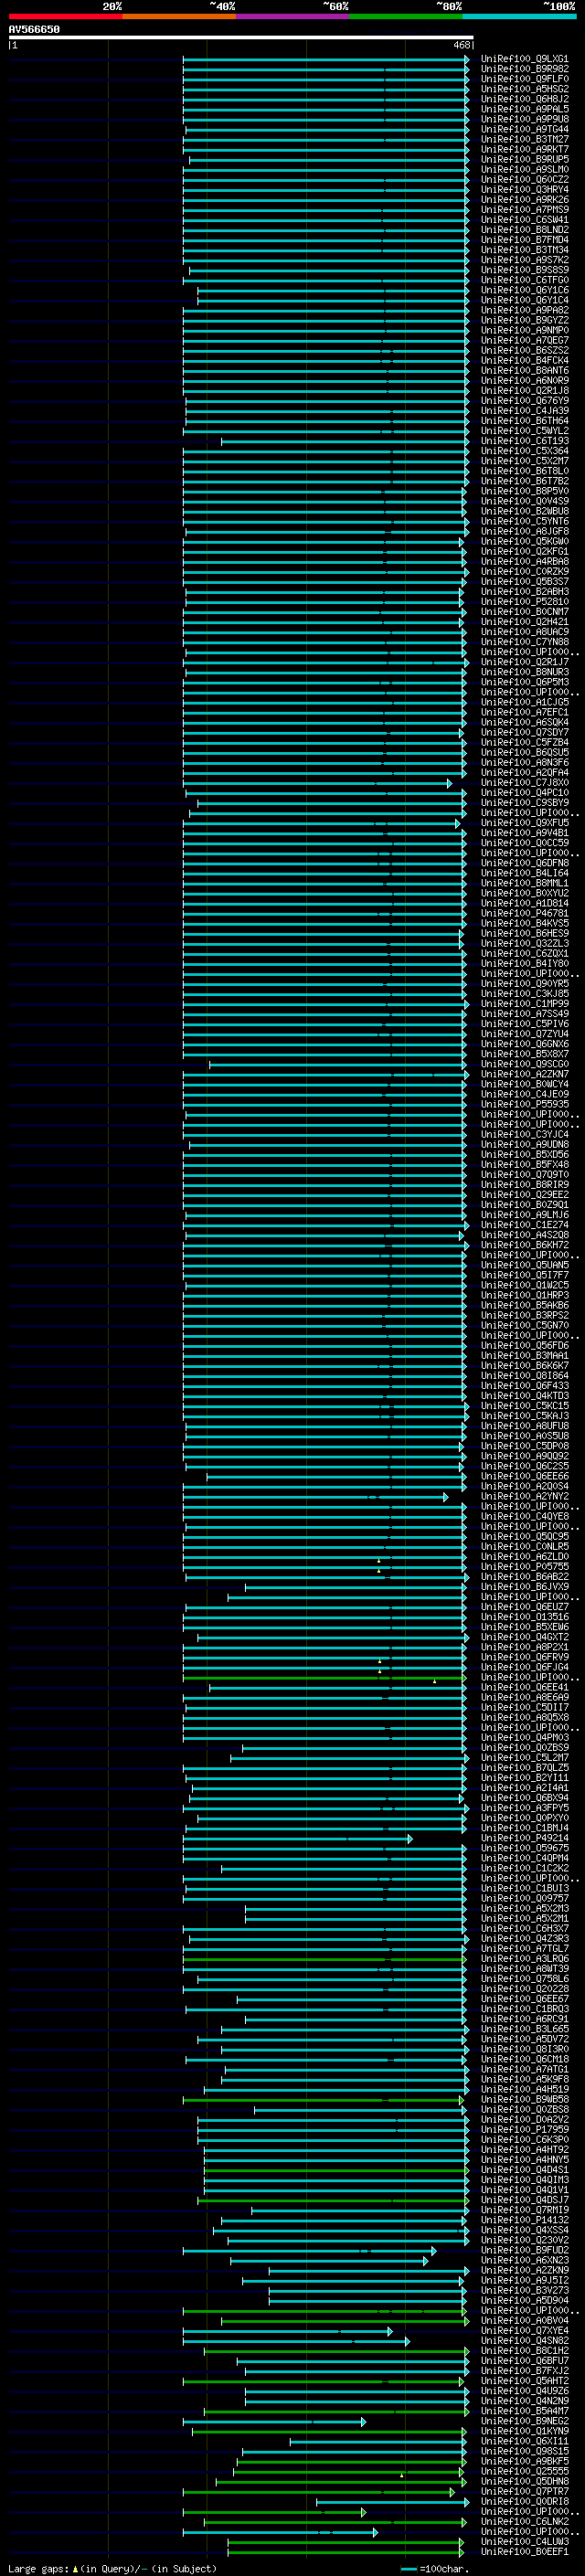Select hit label UniRef100_C5KC15
Viewport: 585px width, 2576px height.
525,1405
